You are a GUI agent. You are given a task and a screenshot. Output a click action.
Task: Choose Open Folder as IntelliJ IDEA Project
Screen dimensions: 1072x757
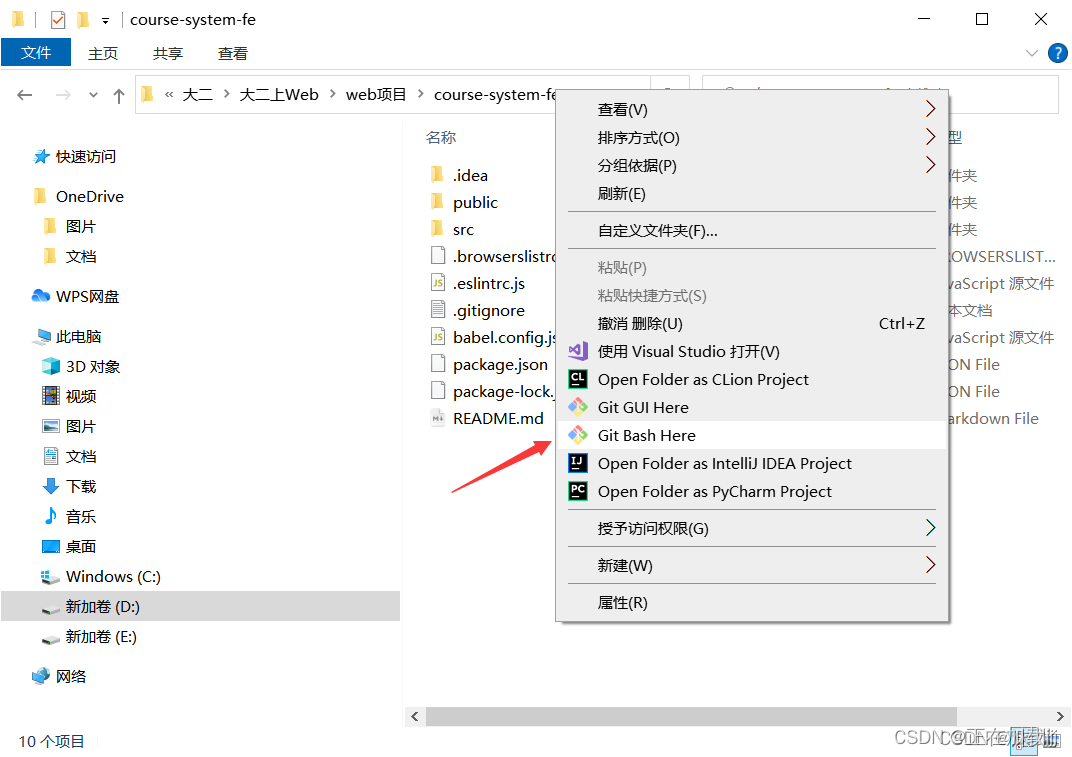[751, 463]
